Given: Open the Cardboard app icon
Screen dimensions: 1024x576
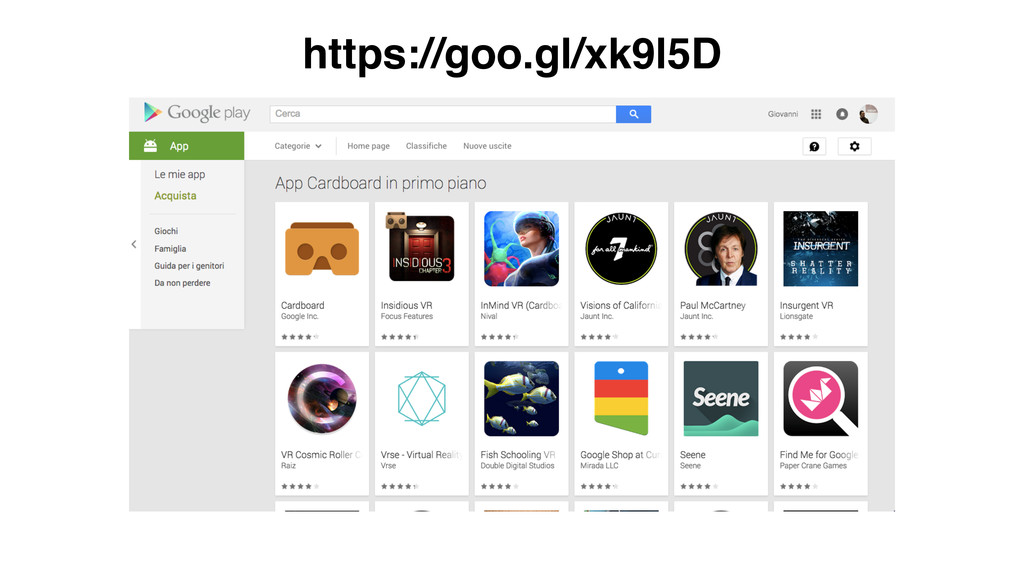Looking at the screenshot, I should point(322,249).
